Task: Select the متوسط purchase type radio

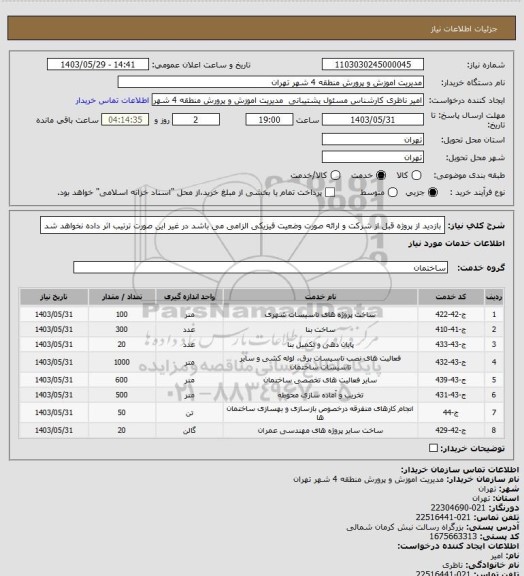Action: tap(393, 192)
